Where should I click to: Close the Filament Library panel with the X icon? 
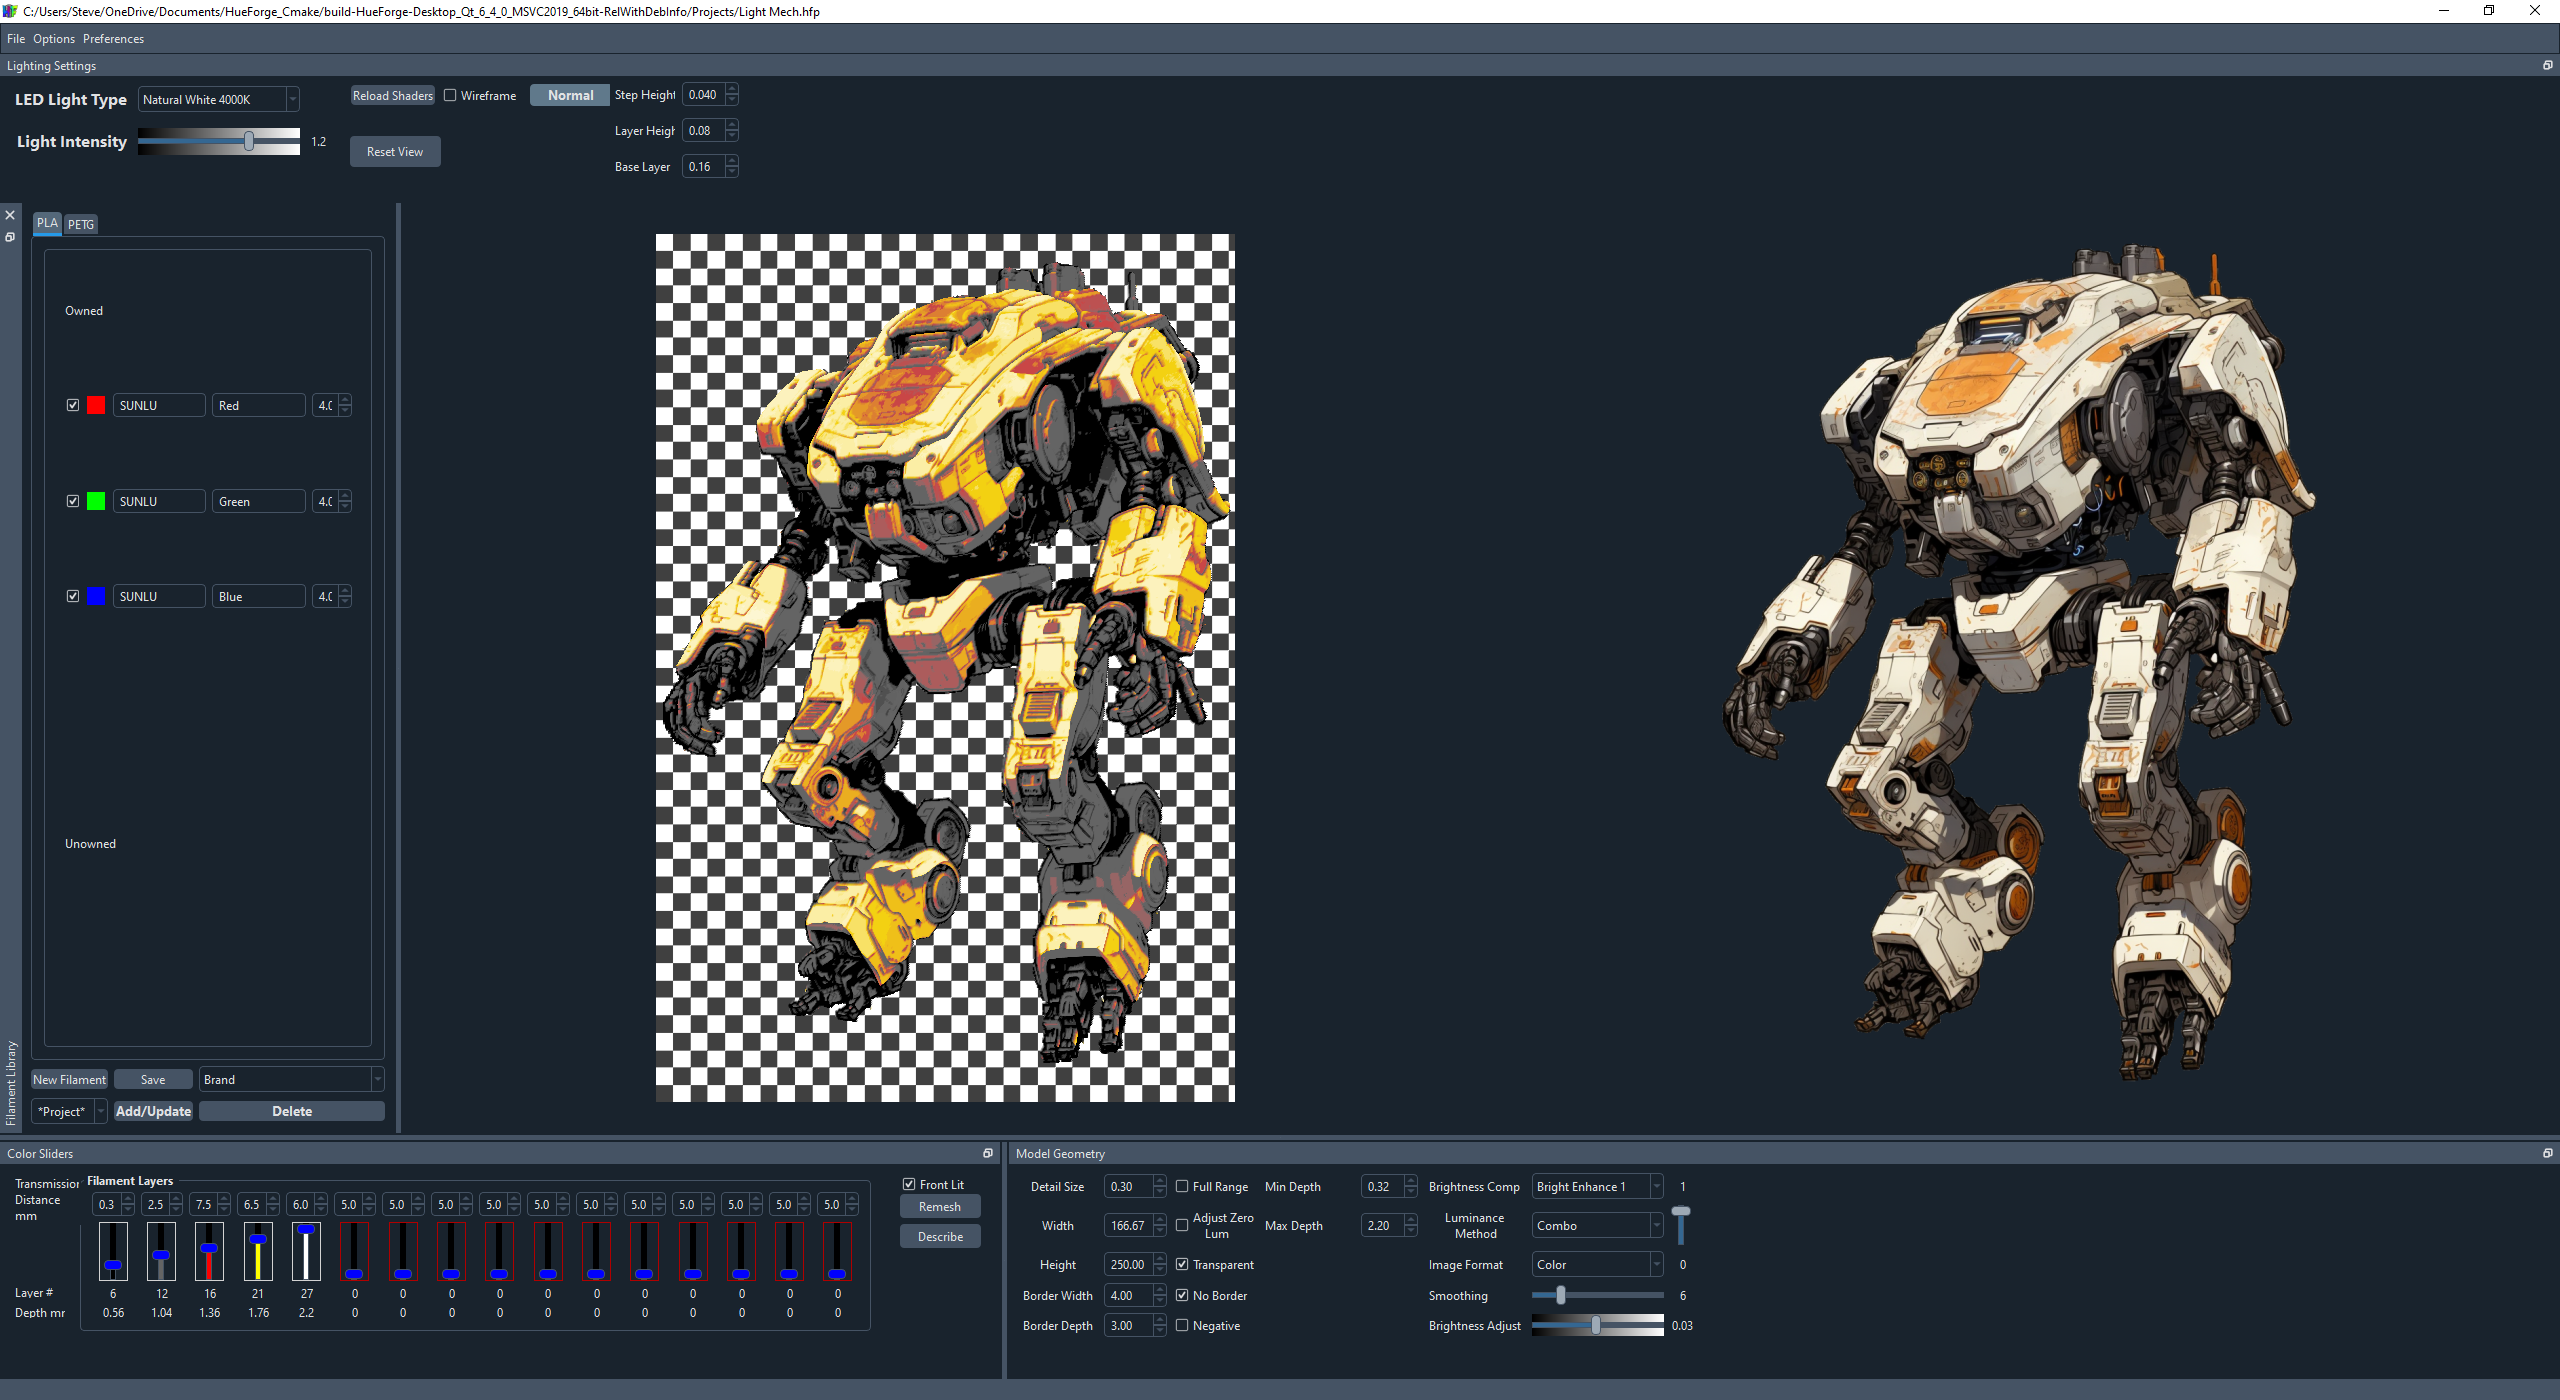10,215
